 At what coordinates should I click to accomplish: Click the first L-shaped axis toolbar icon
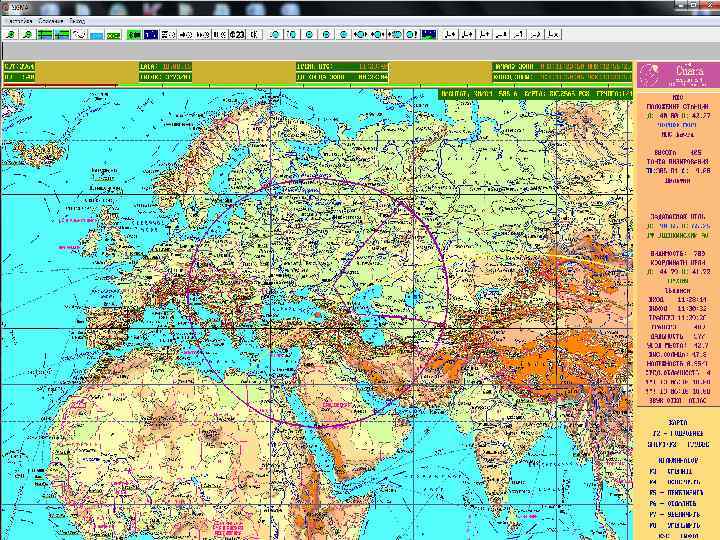click(x=449, y=34)
